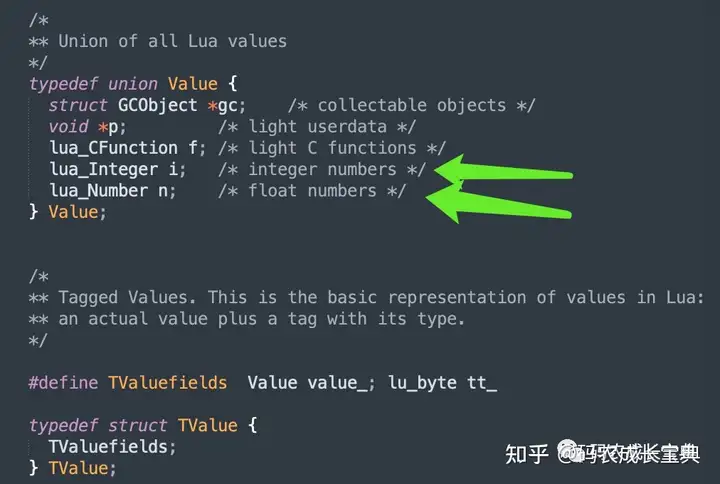Viewport: 720px width, 484px height.
Task: Click the 知乎 watermark logo
Action: pyautogui.click(x=527, y=456)
